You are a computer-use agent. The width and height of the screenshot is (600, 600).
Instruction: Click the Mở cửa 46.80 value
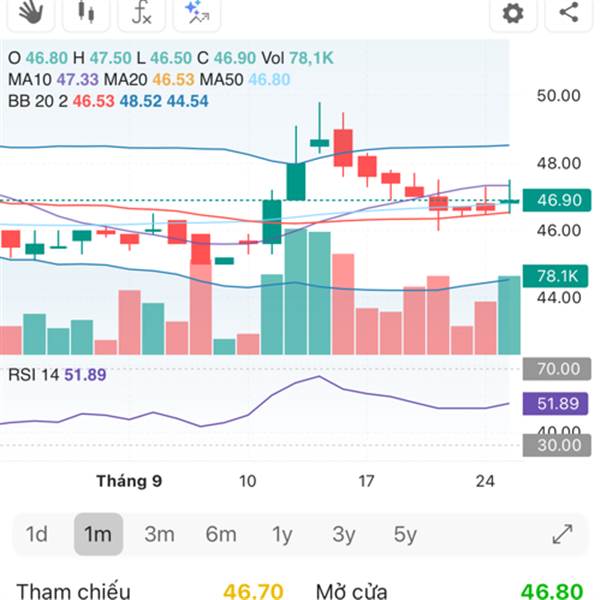coord(552,591)
